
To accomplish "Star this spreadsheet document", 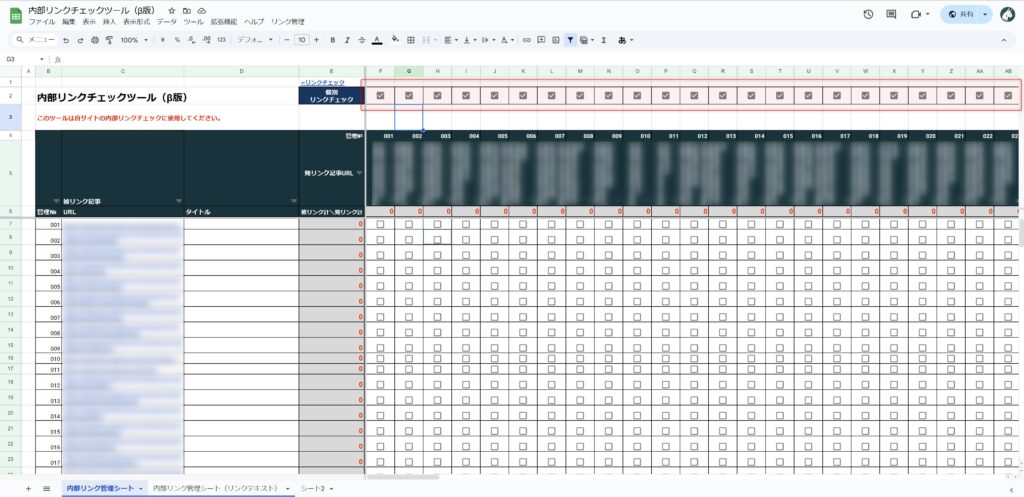I will [172, 9].
